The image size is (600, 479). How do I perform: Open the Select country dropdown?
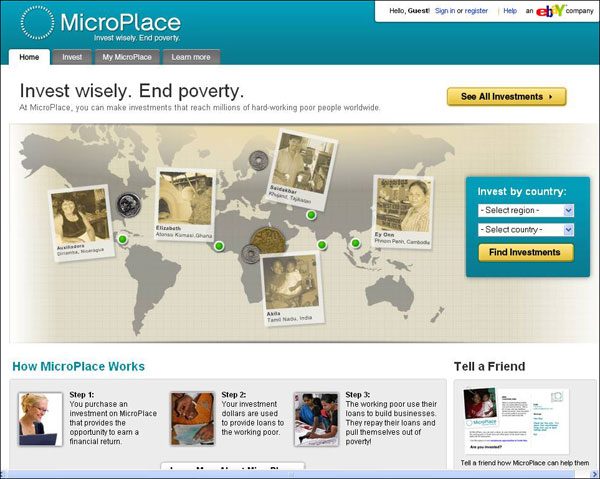point(526,230)
